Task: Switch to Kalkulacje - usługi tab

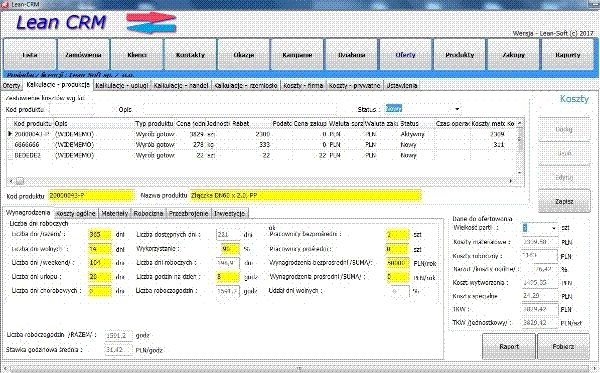Action: (122, 85)
